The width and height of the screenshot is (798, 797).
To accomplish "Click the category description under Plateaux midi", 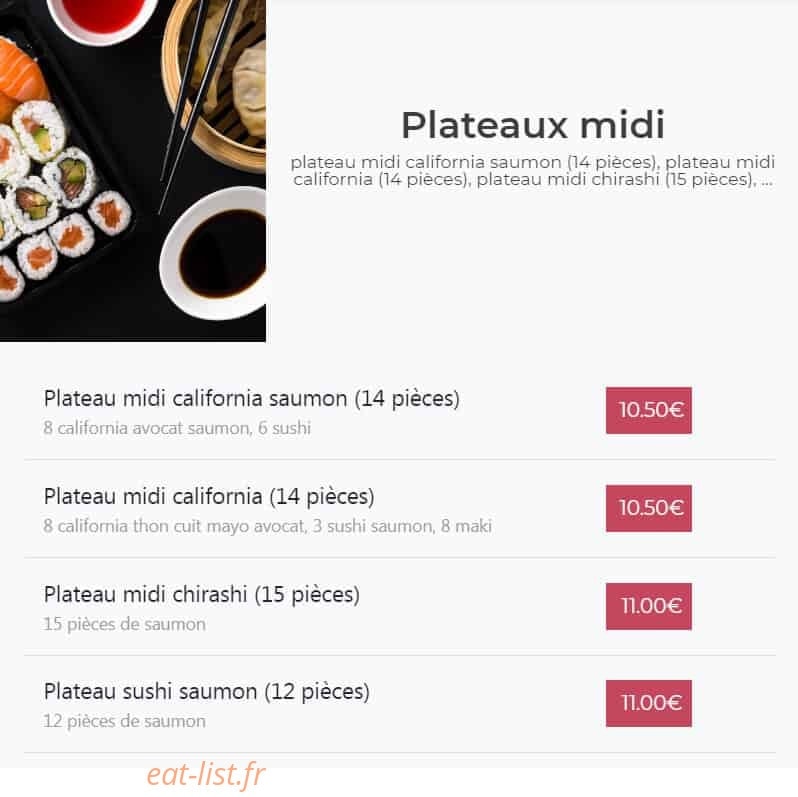I will click(532, 170).
